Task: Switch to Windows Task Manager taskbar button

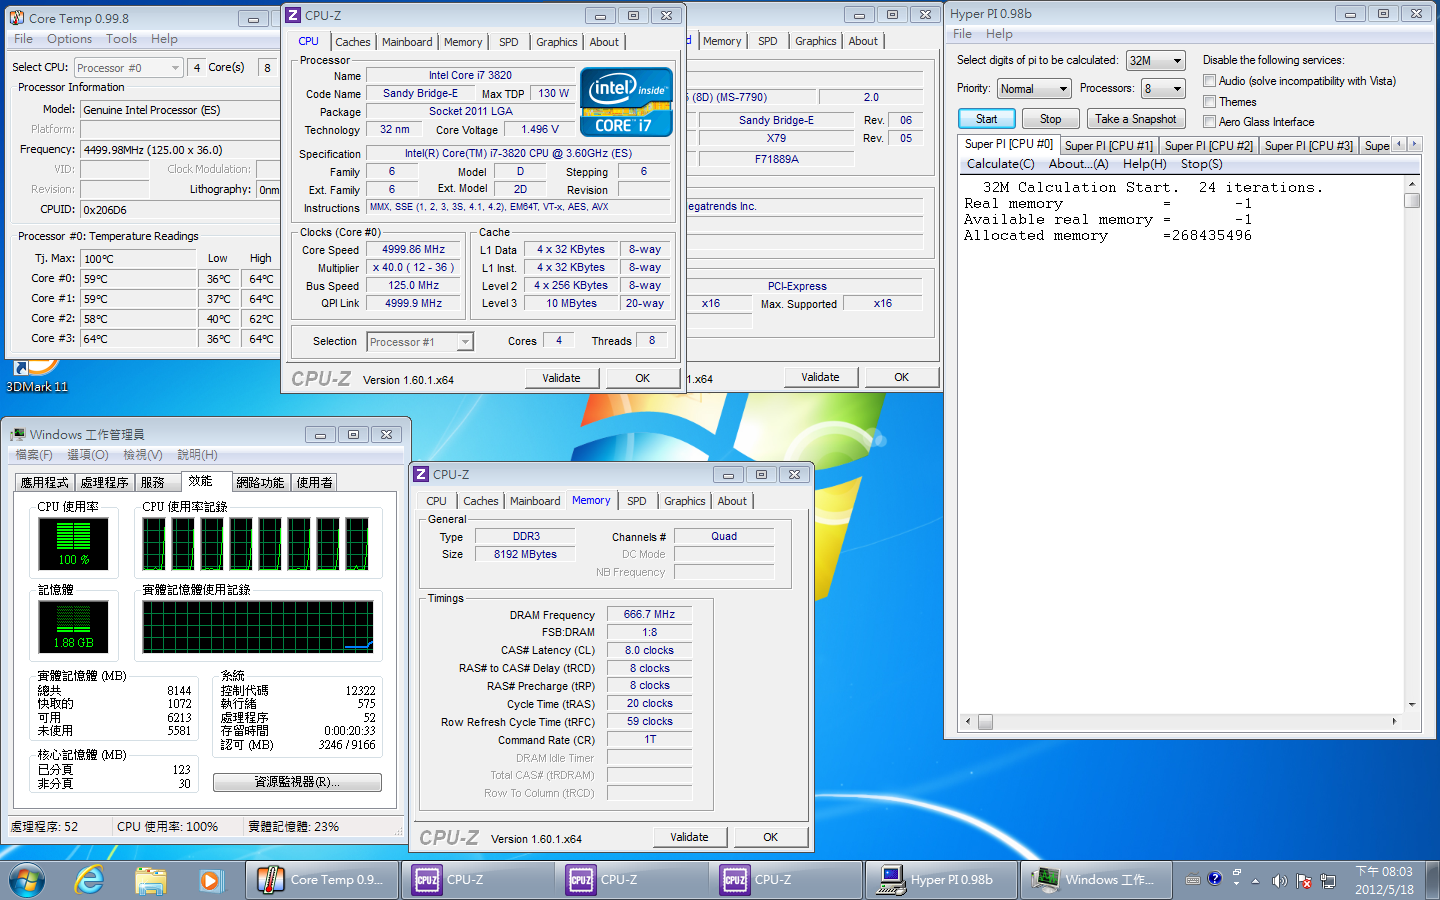Action: coord(1095,880)
